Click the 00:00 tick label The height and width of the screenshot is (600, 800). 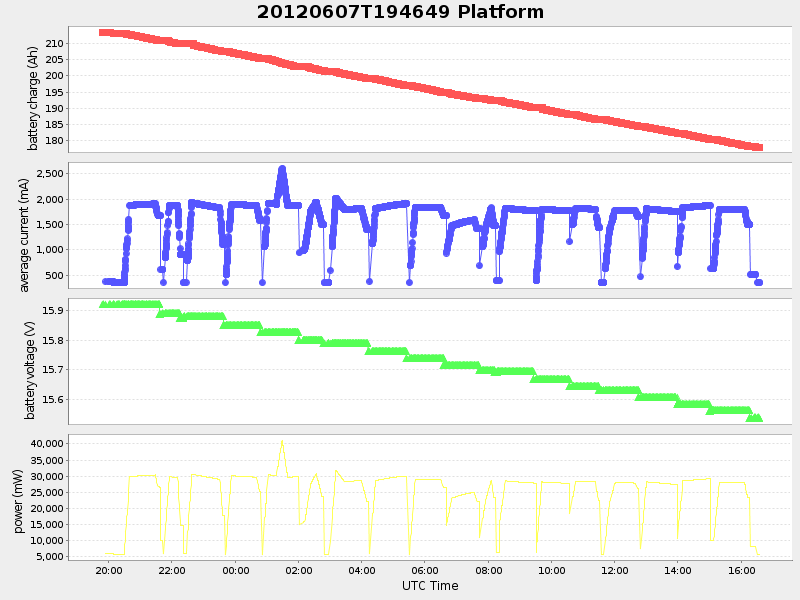point(236,571)
